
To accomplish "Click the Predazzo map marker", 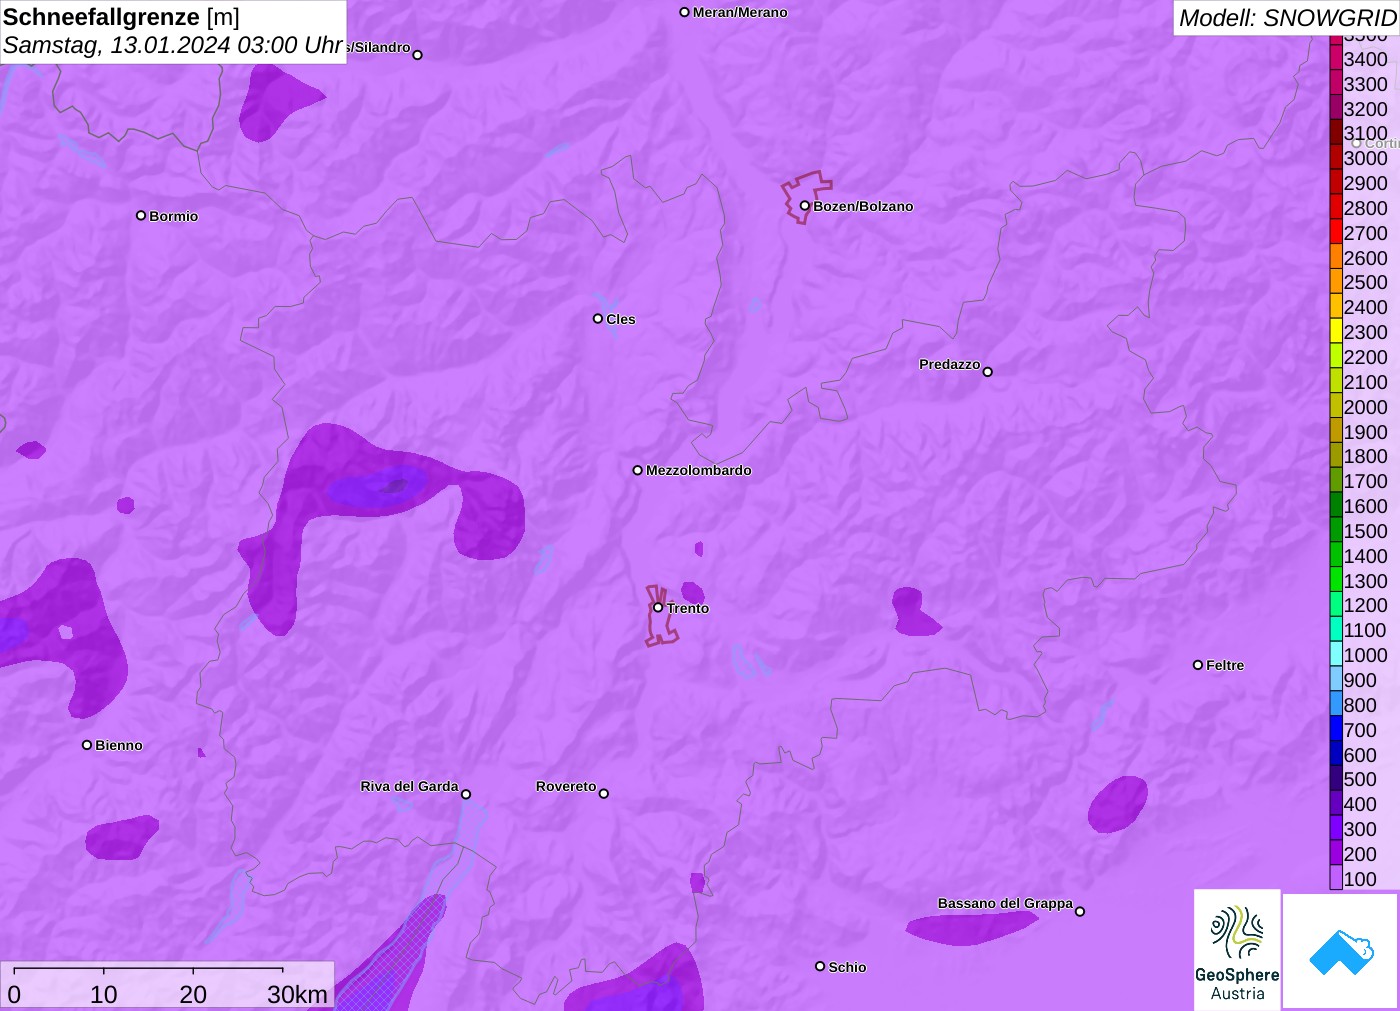I will 987,371.
